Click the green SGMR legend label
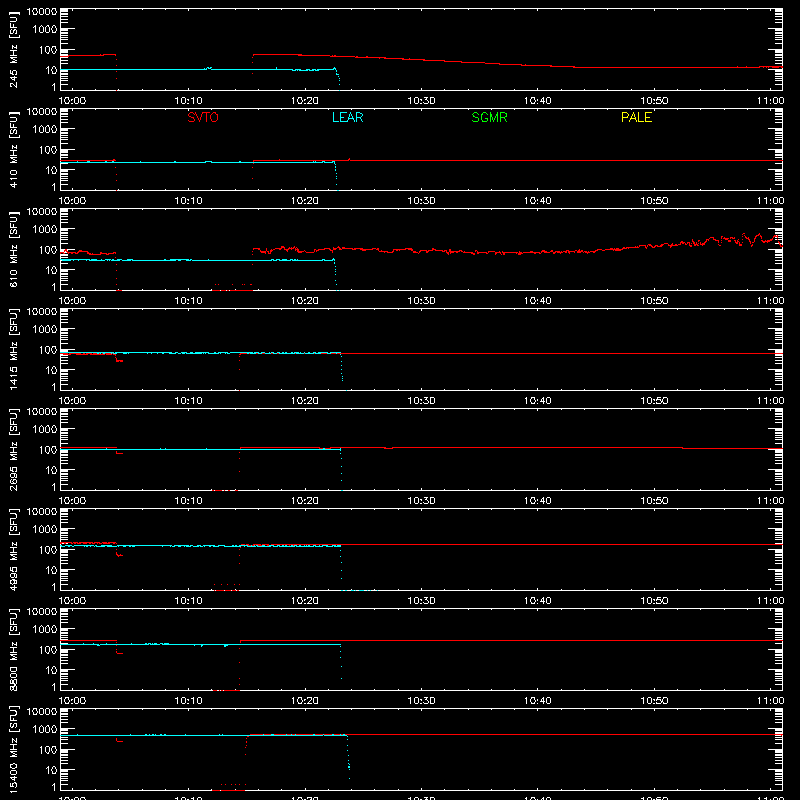This screenshot has width=800, height=800. 489,117
